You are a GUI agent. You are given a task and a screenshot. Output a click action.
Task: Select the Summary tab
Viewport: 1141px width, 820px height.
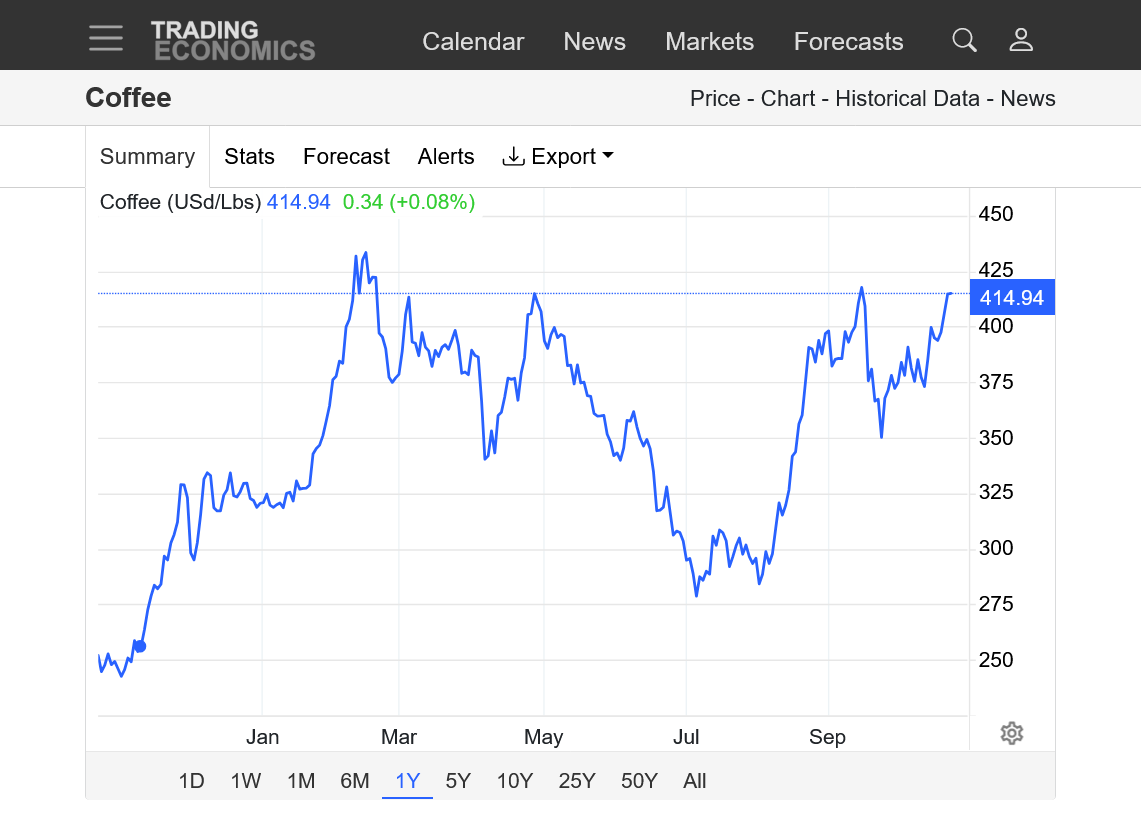[147, 157]
